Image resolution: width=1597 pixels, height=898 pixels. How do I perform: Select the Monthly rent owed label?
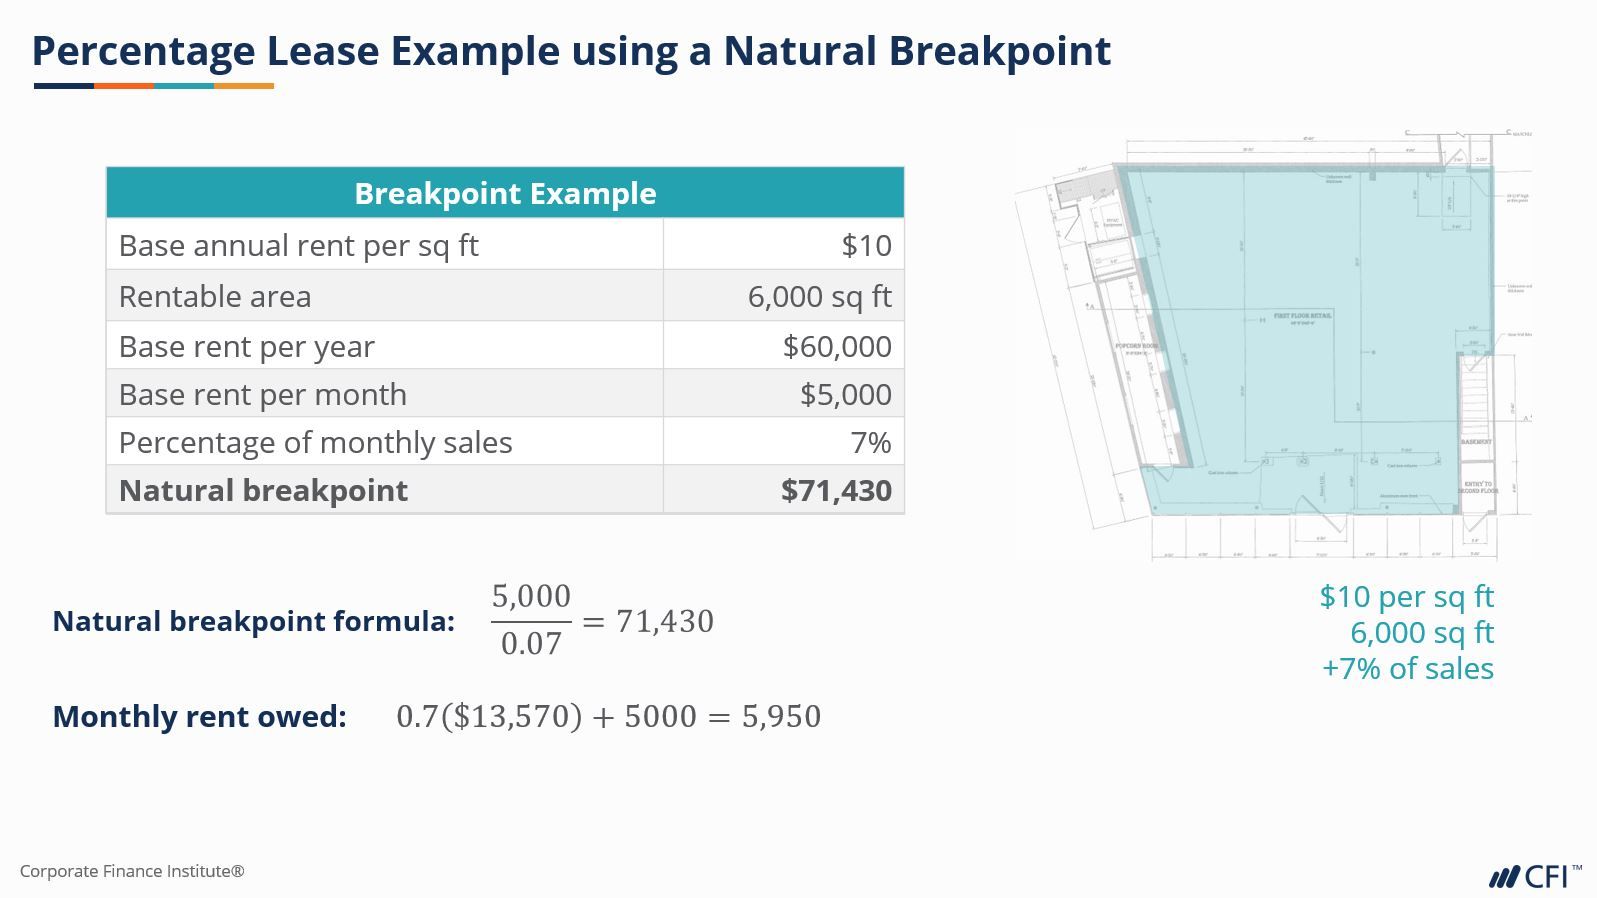pyautogui.click(x=199, y=716)
